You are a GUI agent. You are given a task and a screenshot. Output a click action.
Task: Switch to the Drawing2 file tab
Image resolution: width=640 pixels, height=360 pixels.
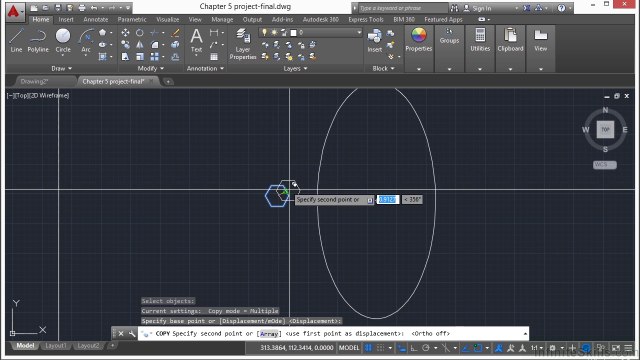34,81
